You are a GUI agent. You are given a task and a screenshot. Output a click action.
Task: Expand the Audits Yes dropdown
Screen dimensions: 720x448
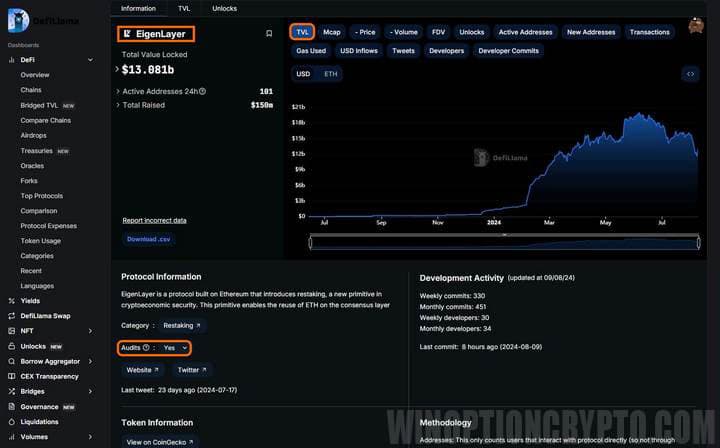point(176,347)
